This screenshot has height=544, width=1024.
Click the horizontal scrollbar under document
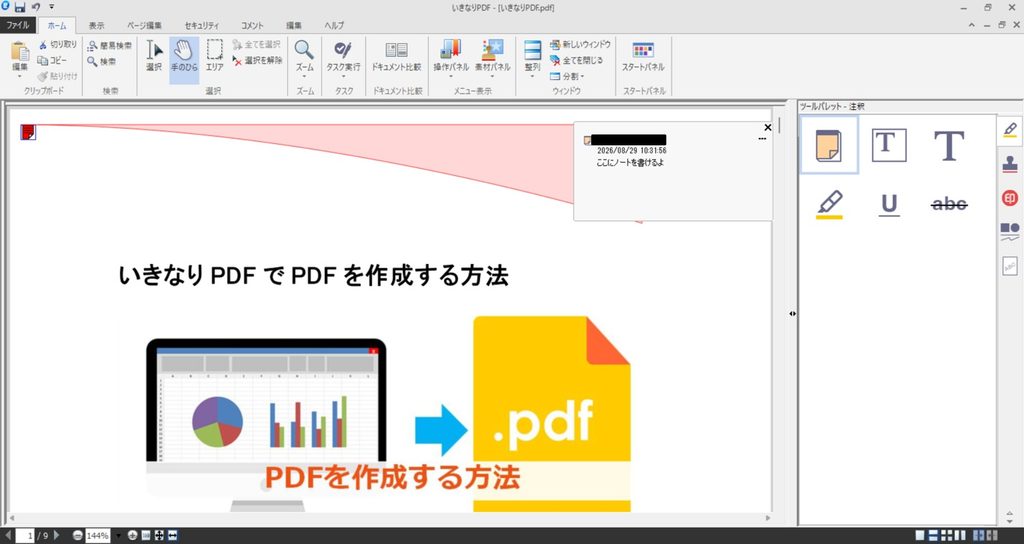click(389, 518)
